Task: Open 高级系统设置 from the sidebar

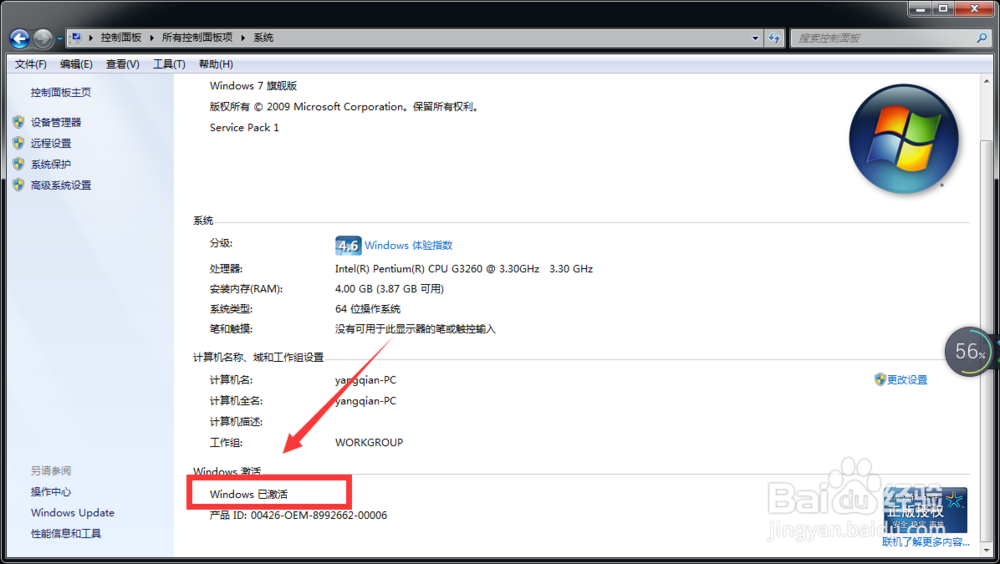Action: [61, 186]
